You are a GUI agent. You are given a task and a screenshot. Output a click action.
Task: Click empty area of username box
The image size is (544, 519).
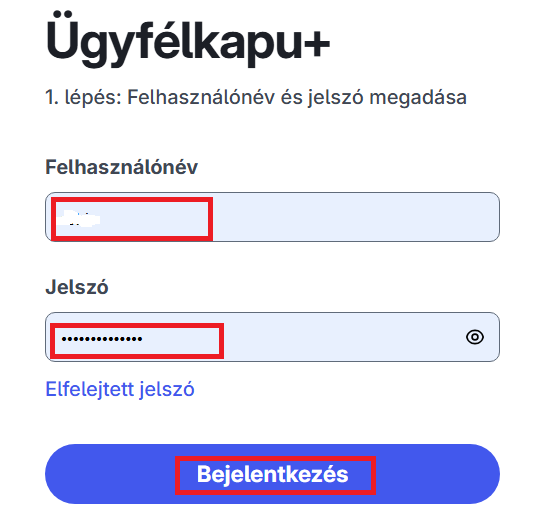point(354,217)
